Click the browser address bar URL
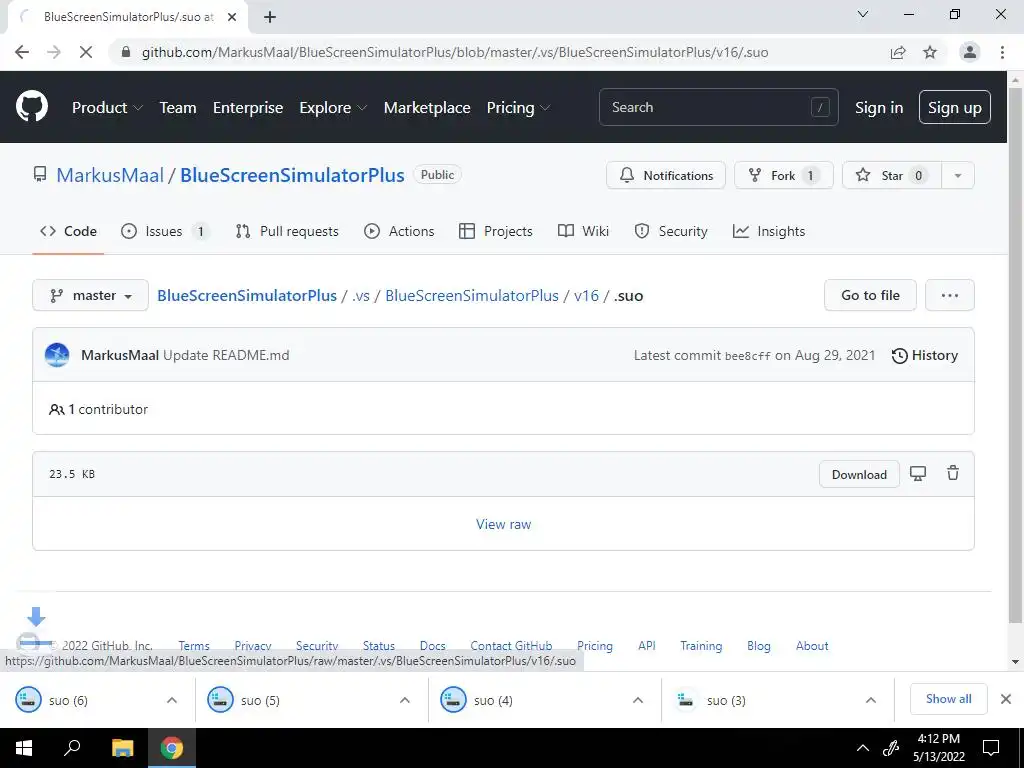This screenshot has width=1024, height=768. click(x=455, y=52)
